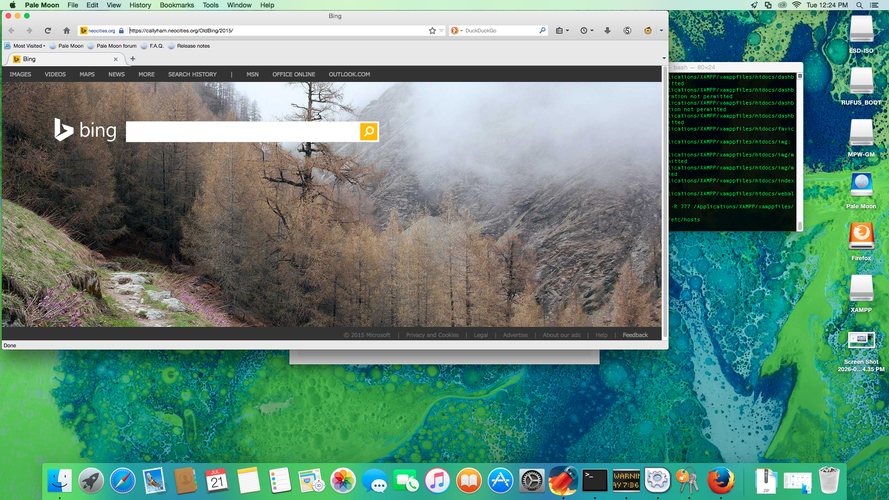Click the site identity lock icon
889x500 pixels.
click(121, 31)
